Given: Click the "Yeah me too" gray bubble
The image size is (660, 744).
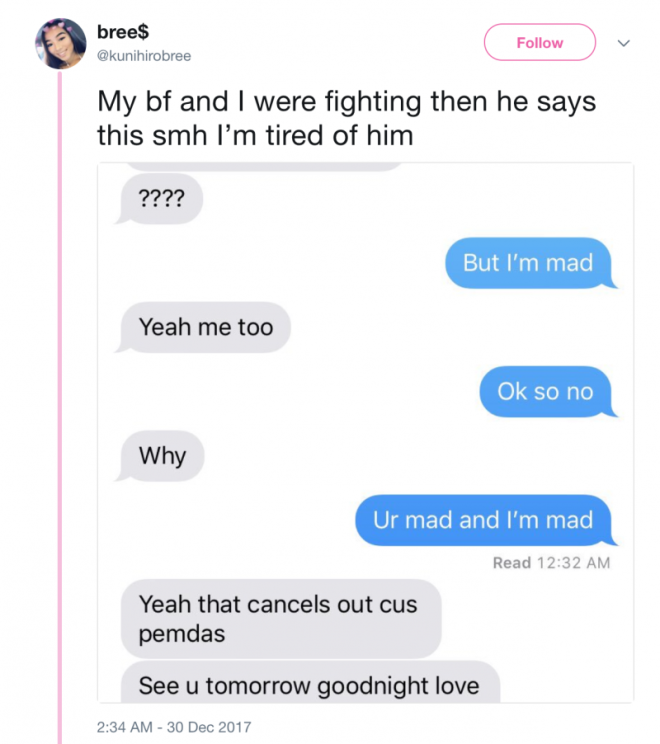Looking at the screenshot, I should tap(203, 327).
